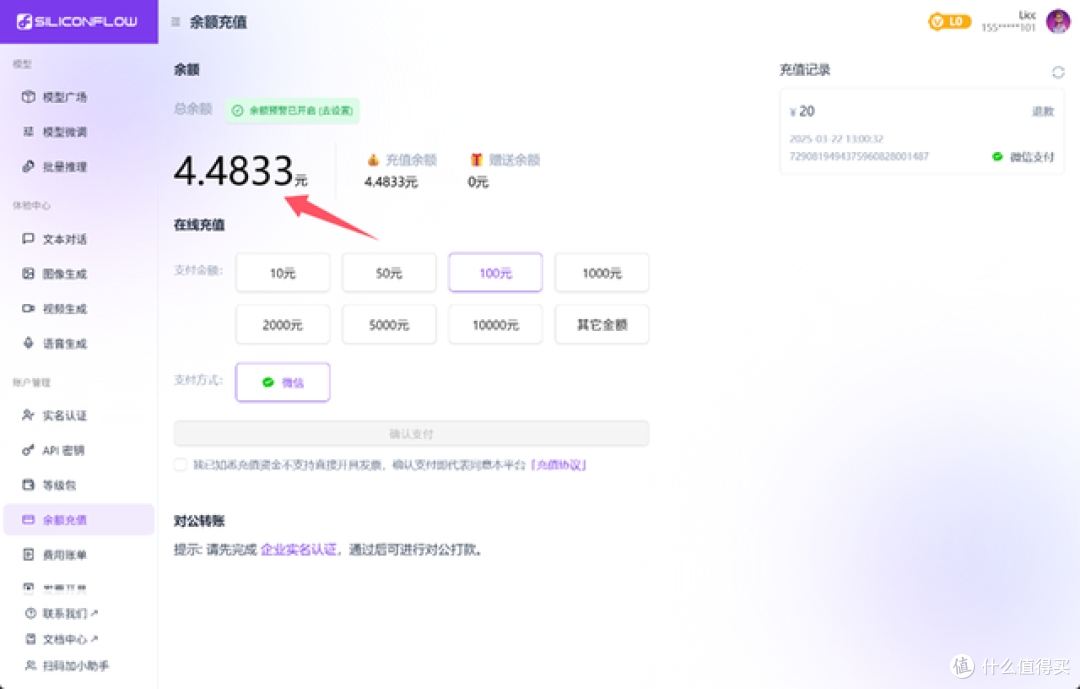Select the 100元 recharge amount
This screenshot has height=689, width=1080.
[x=495, y=273]
